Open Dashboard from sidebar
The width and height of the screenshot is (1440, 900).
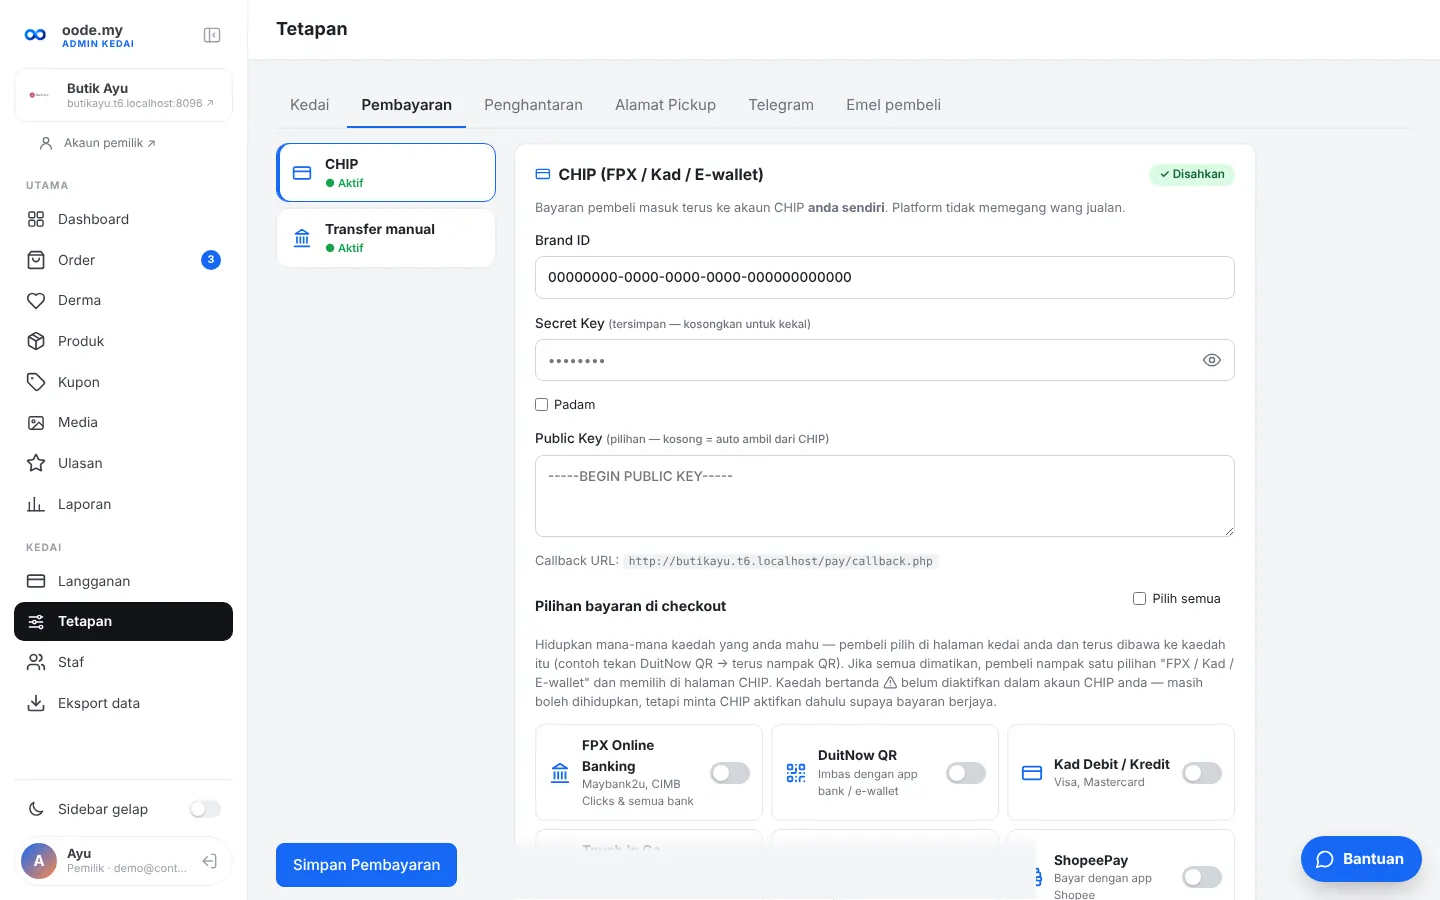point(123,219)
